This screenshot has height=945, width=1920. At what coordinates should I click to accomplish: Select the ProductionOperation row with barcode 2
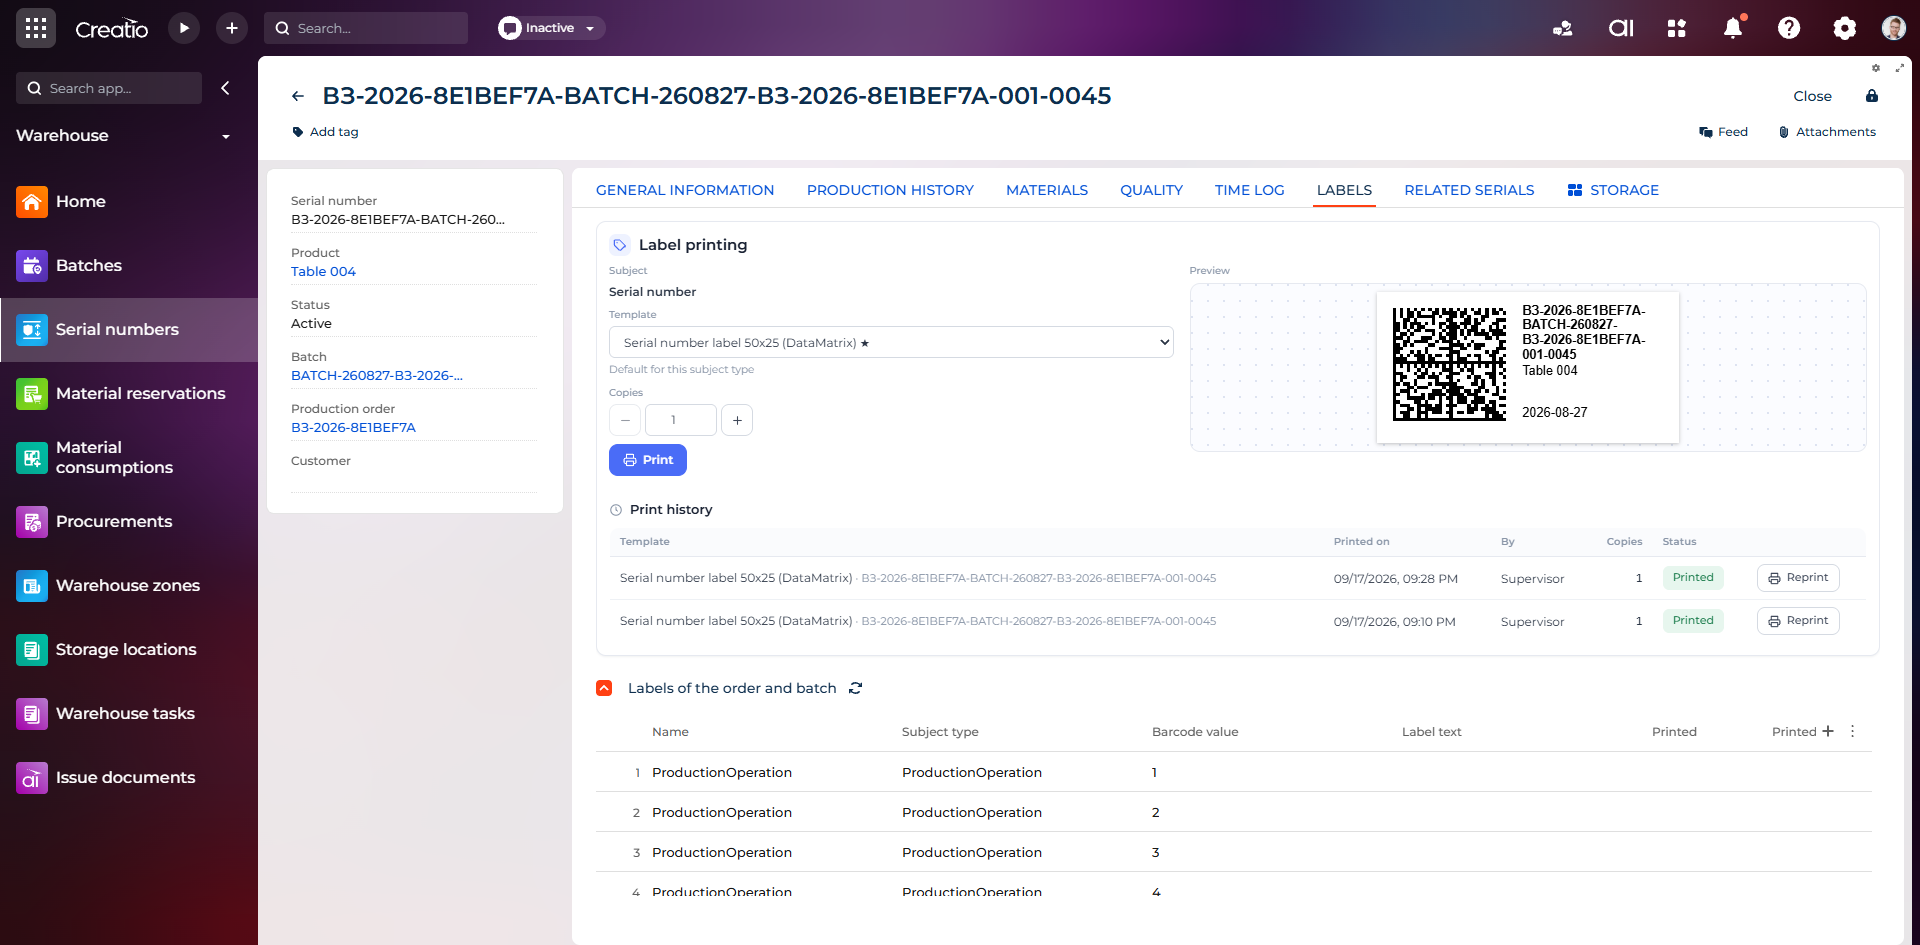(x=1234, y=812)
